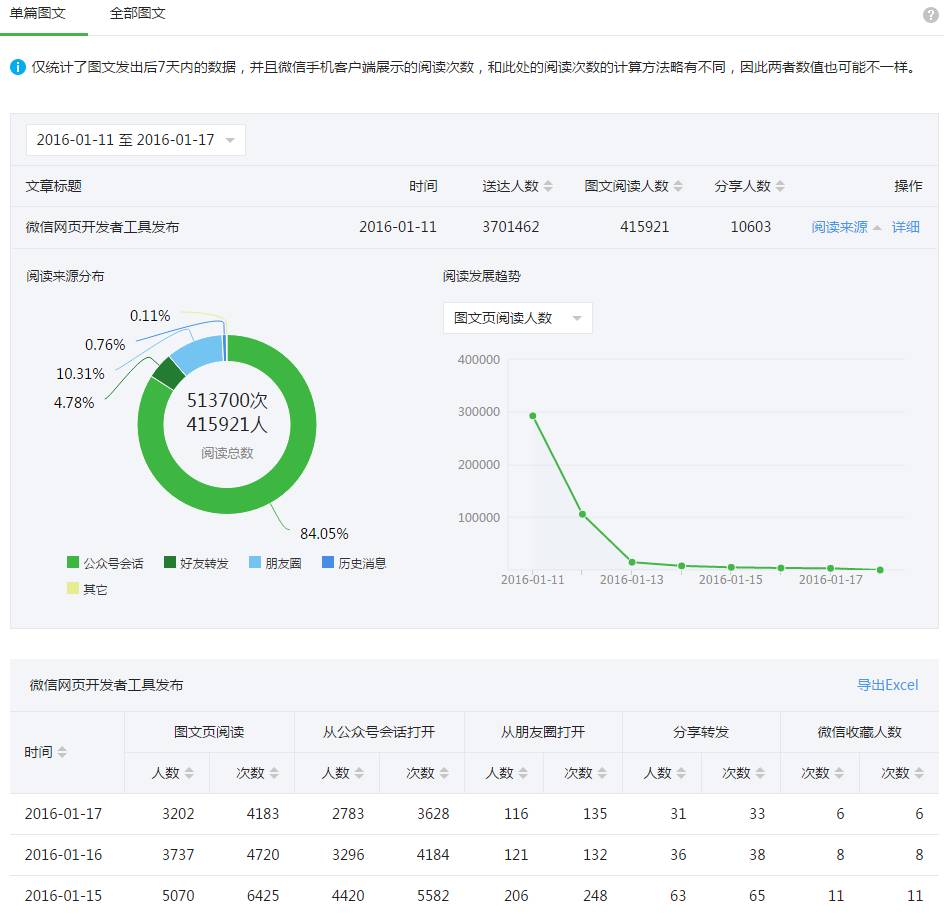Click the 阅读发展趋势 section heading
This screenshot has height=916, width=944.
coord(482,276)
